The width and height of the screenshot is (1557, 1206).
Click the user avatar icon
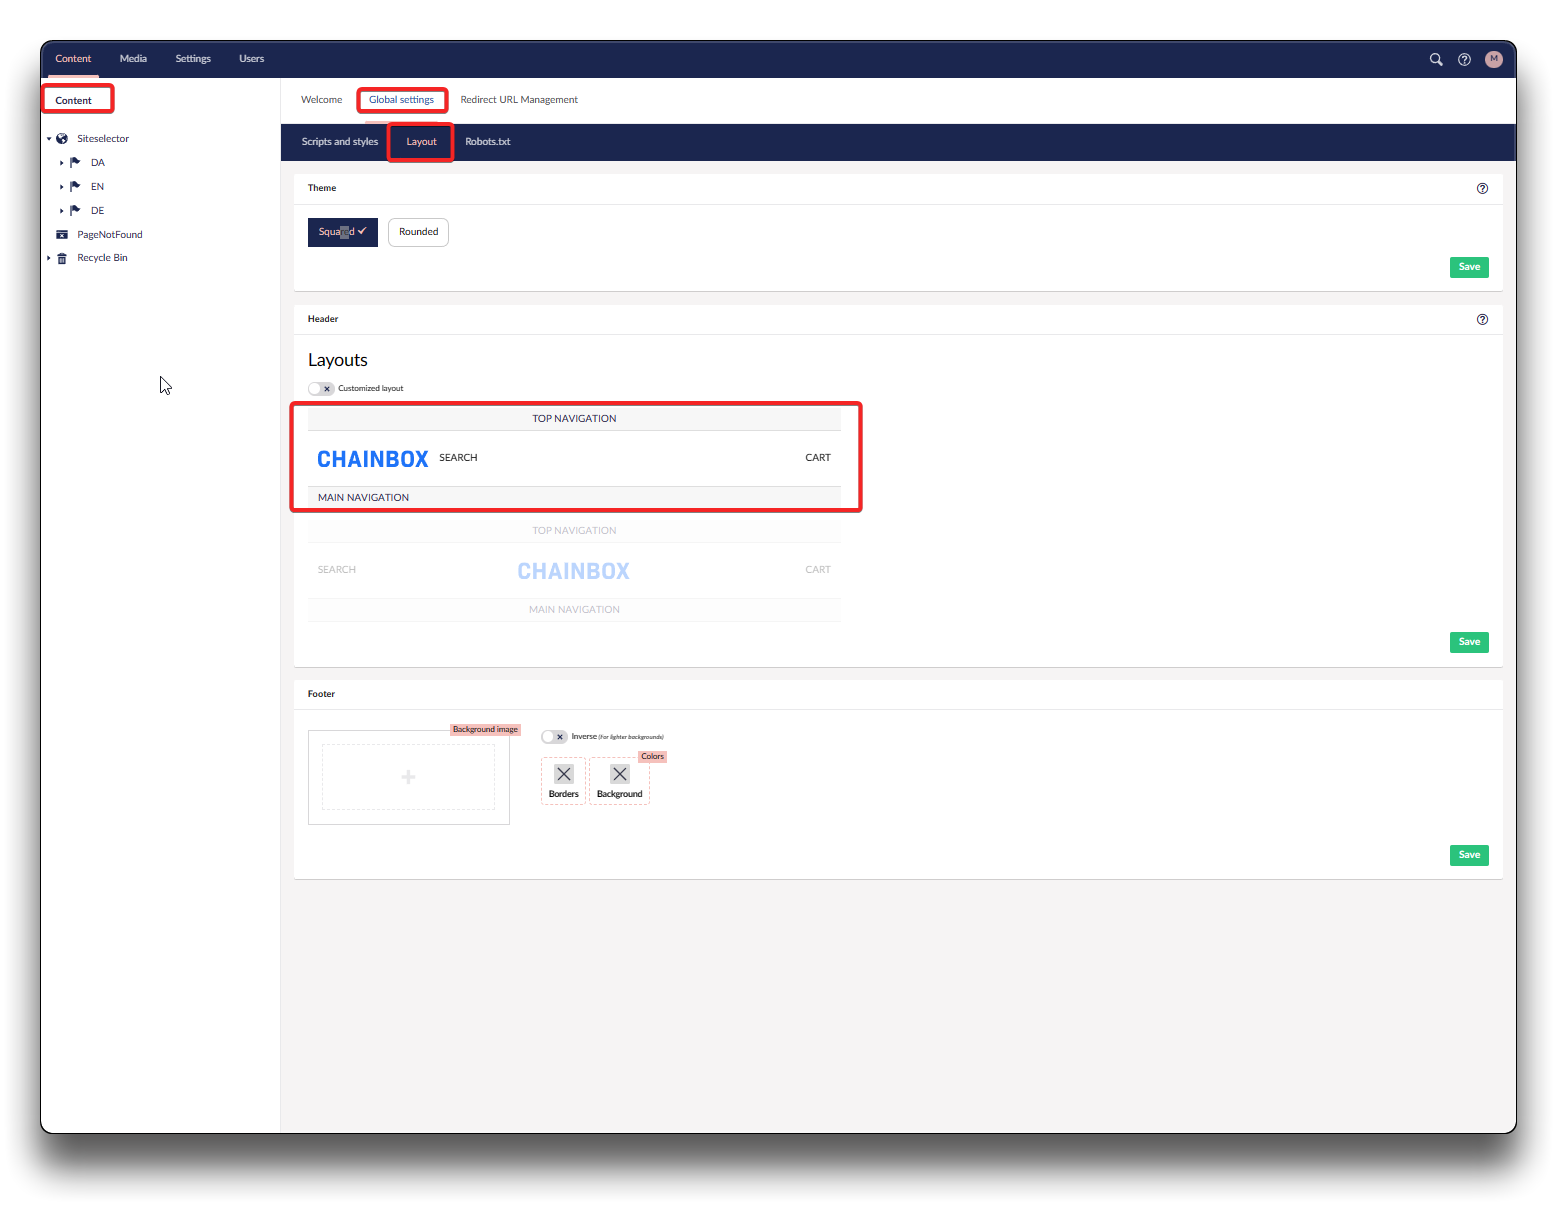coord(1493,60)
